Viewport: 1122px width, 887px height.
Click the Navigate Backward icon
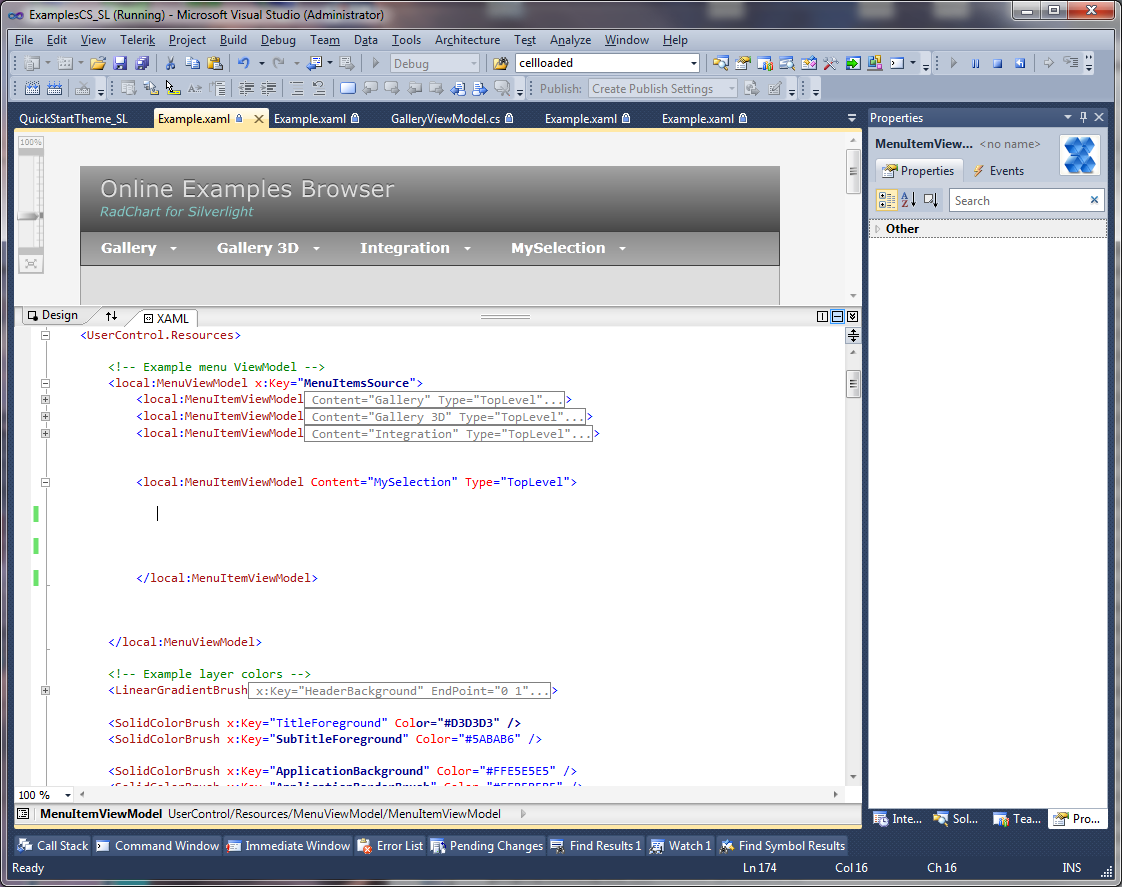314,63
